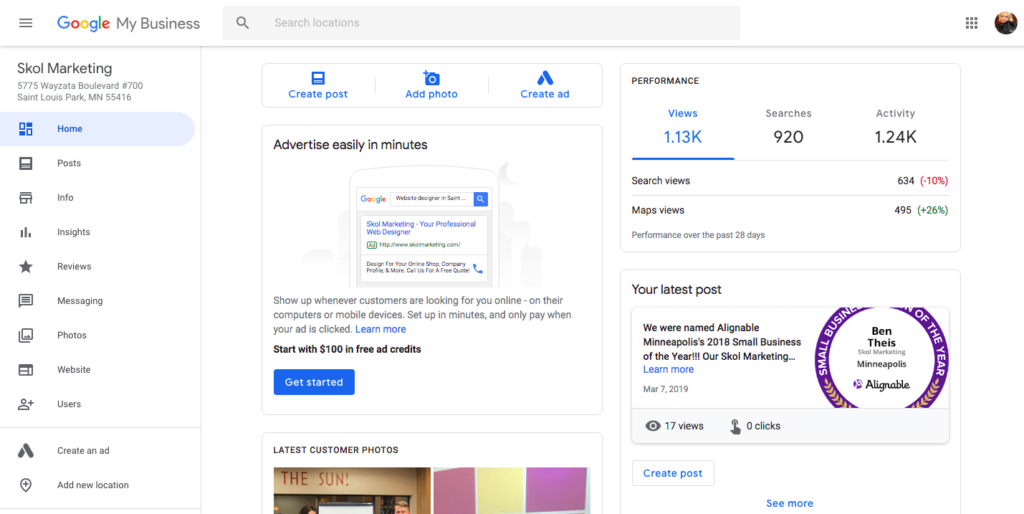The height and width of the screenshot is (514, 1024).
Task: Open the Google apps grid
Action: point(971,23)
